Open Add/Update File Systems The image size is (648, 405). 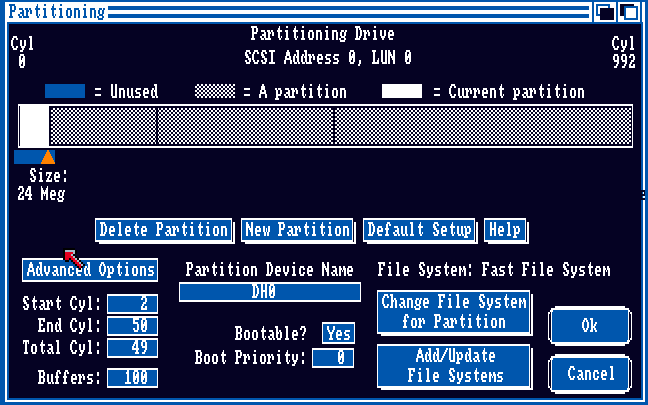pyautogui.click(x=454, y=366)
